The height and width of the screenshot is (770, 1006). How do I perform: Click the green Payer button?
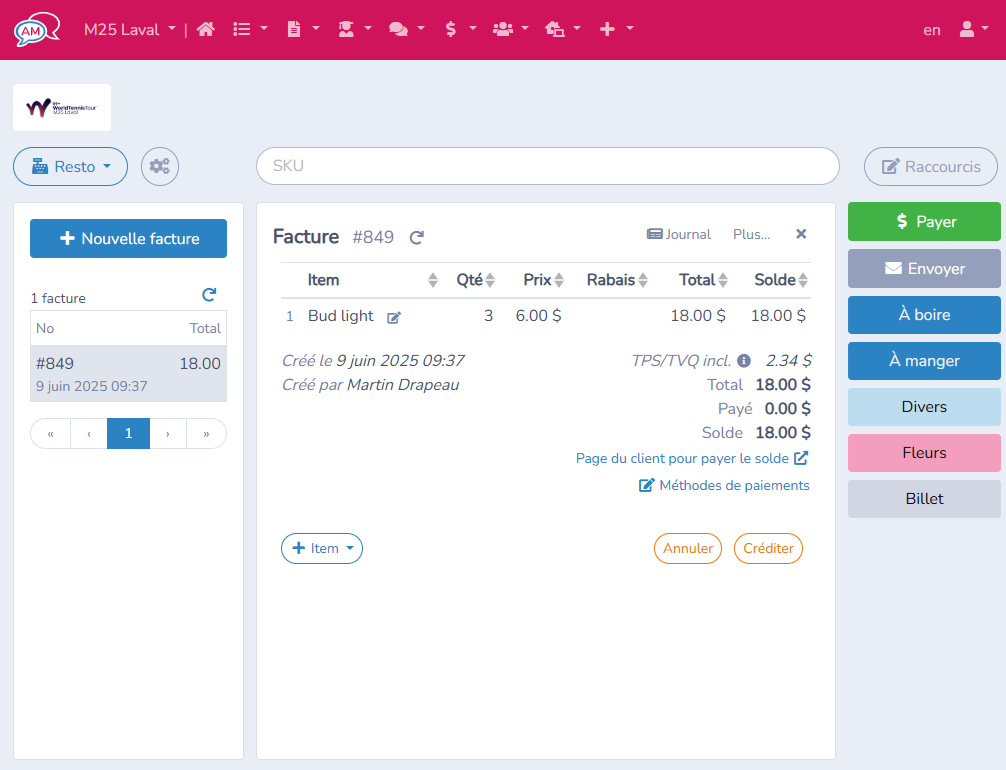coord(925,222)
